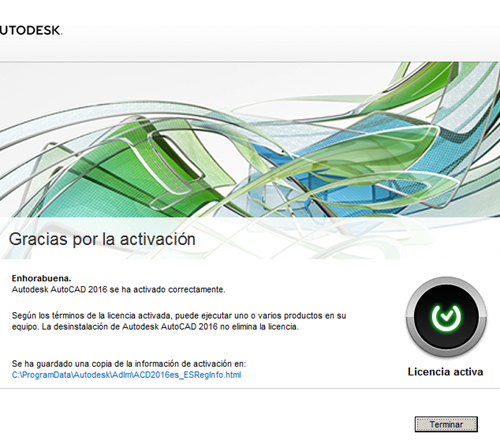Image resolution: width=500 pixels, height=441 pixels.
Task: Click the 'Enhorabuena.' bold text
Action: pos(41,278)
